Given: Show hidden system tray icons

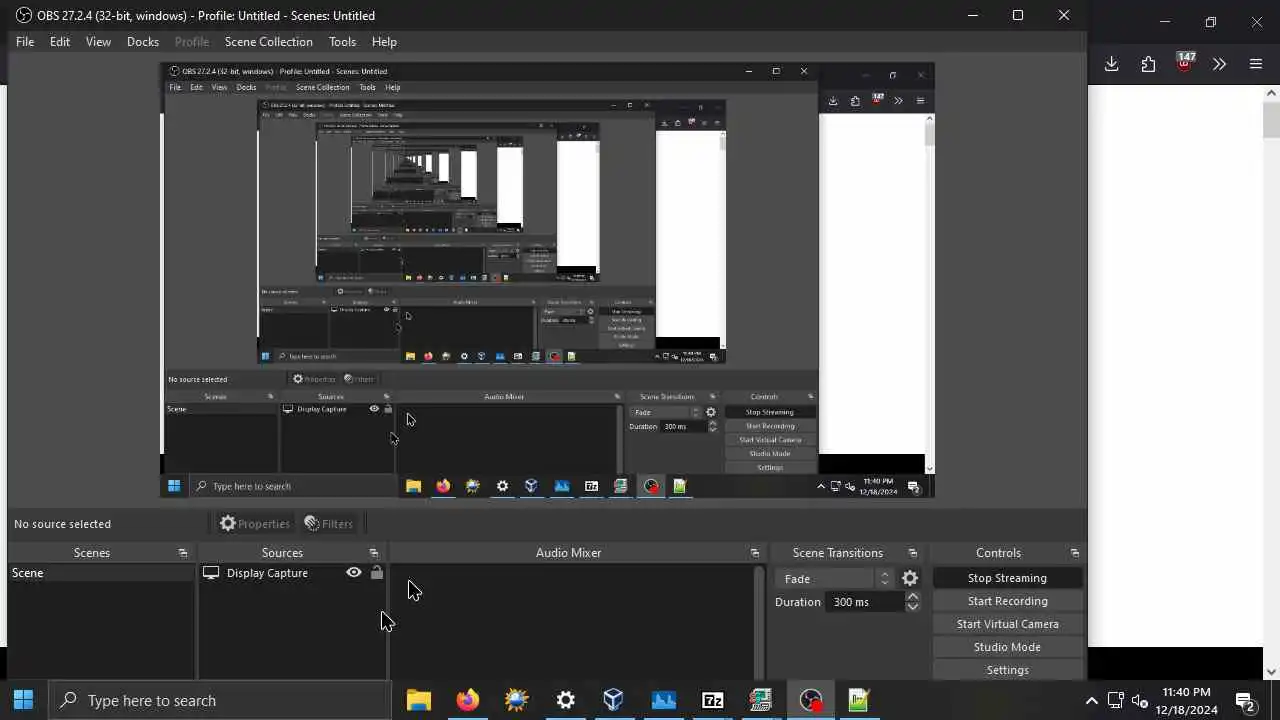Looking at the screenshot, I should click(x=1091, y=701).
